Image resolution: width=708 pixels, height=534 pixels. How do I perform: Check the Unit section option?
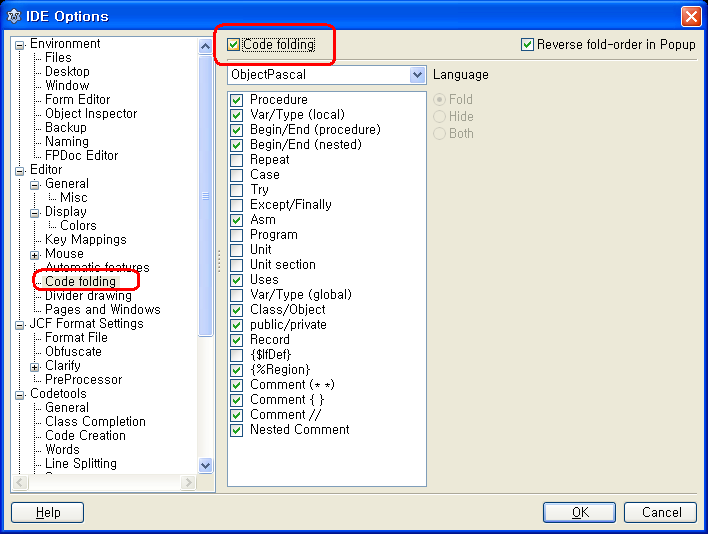click(x=236, y=265)
